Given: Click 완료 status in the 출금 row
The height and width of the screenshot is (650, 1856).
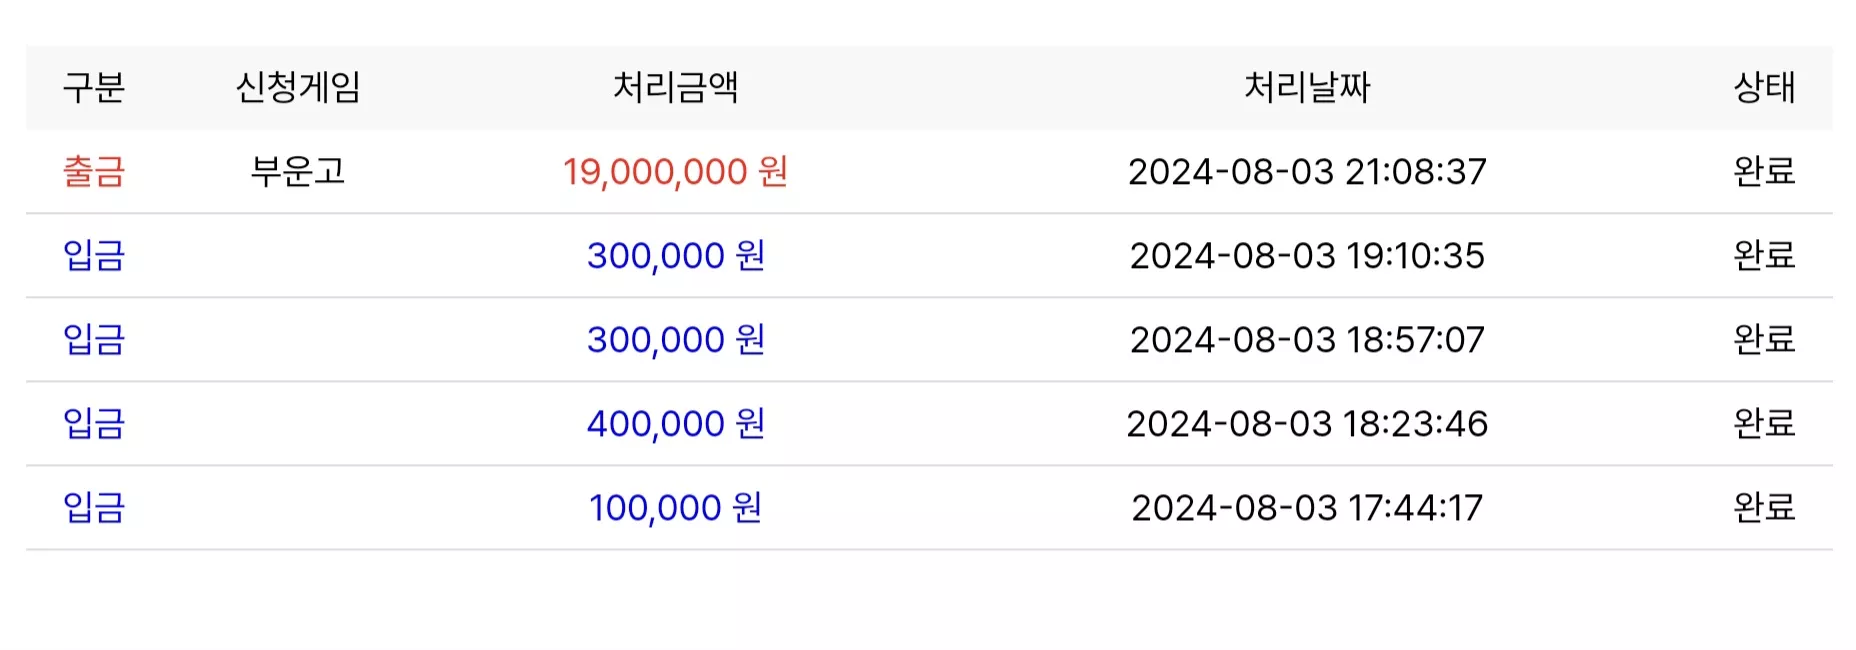Looking at the screenshot, I should tap(1764, 172).
